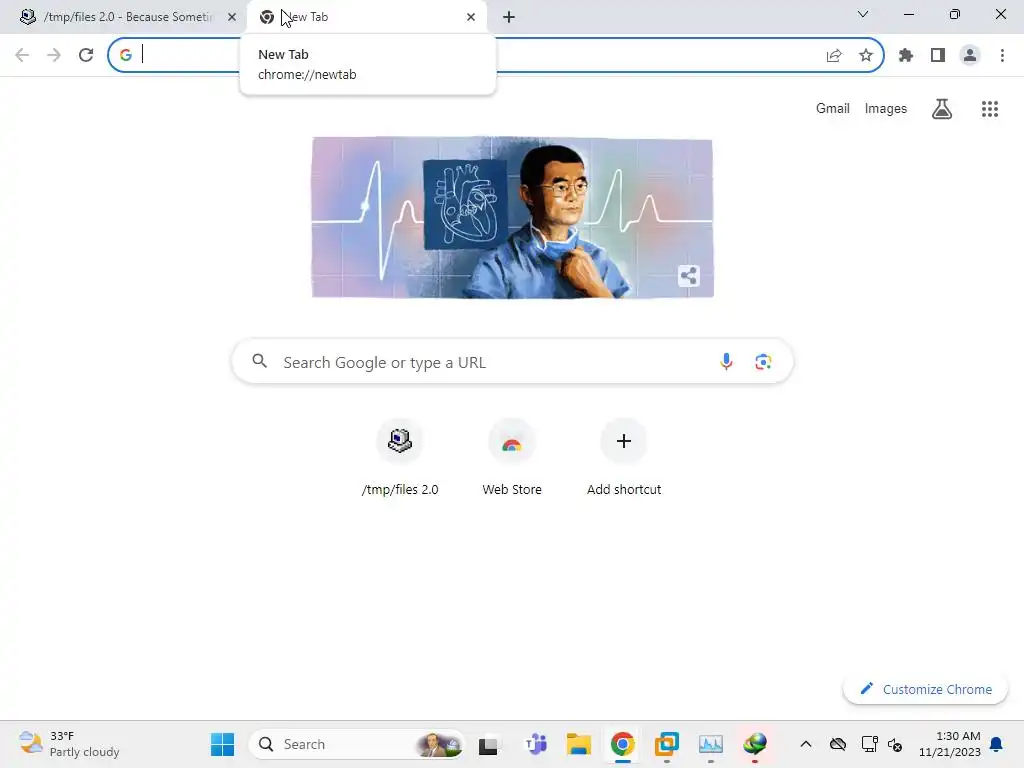Click the taskbar Search box
Viewport: 1024px width, 768px height.
pyautogui.click(x=357, y=744)
